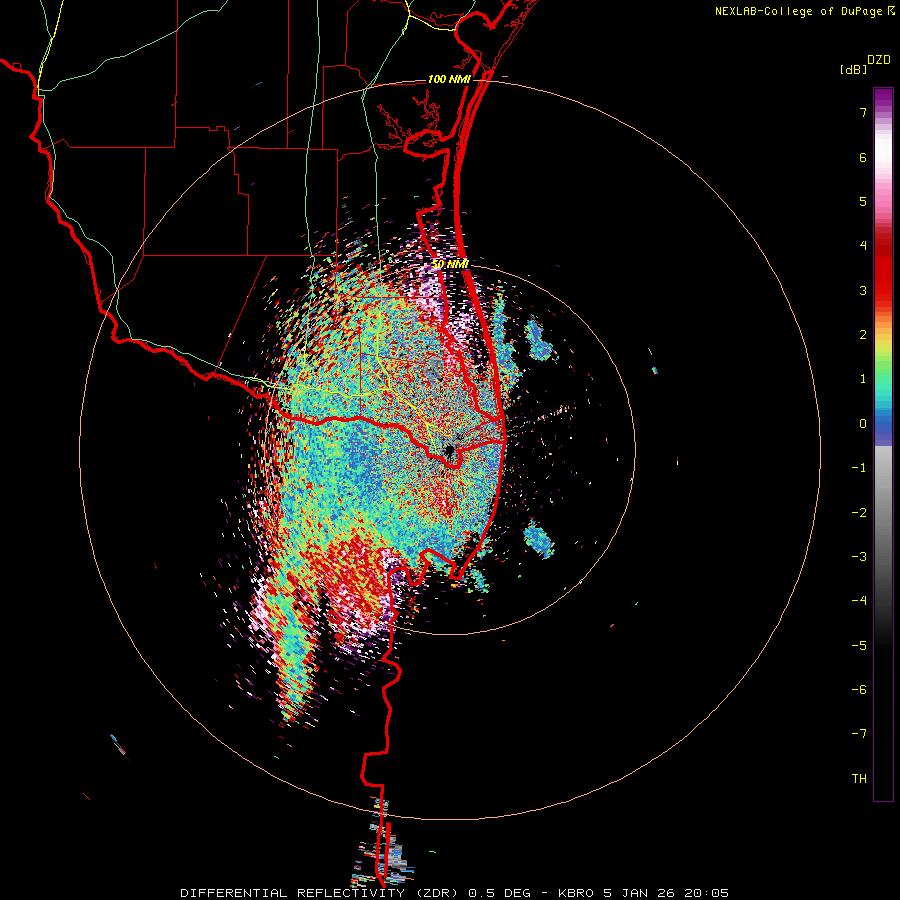Click the TH label on the scale
900x900 pixels.
click(x=859, y=779)
